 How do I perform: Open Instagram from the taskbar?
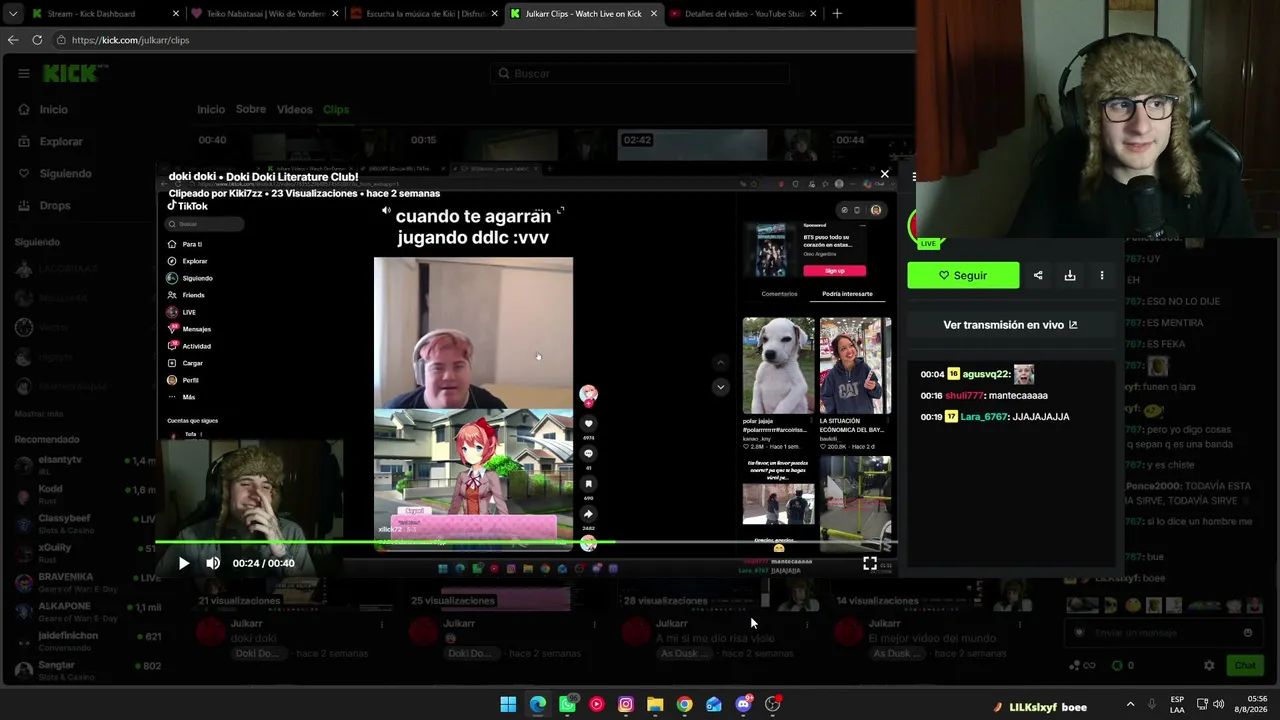click(626, 704)
